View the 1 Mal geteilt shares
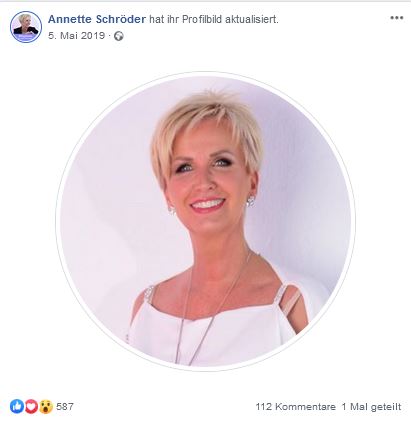This screenshot has width=411, height=423. click(371, 407)
